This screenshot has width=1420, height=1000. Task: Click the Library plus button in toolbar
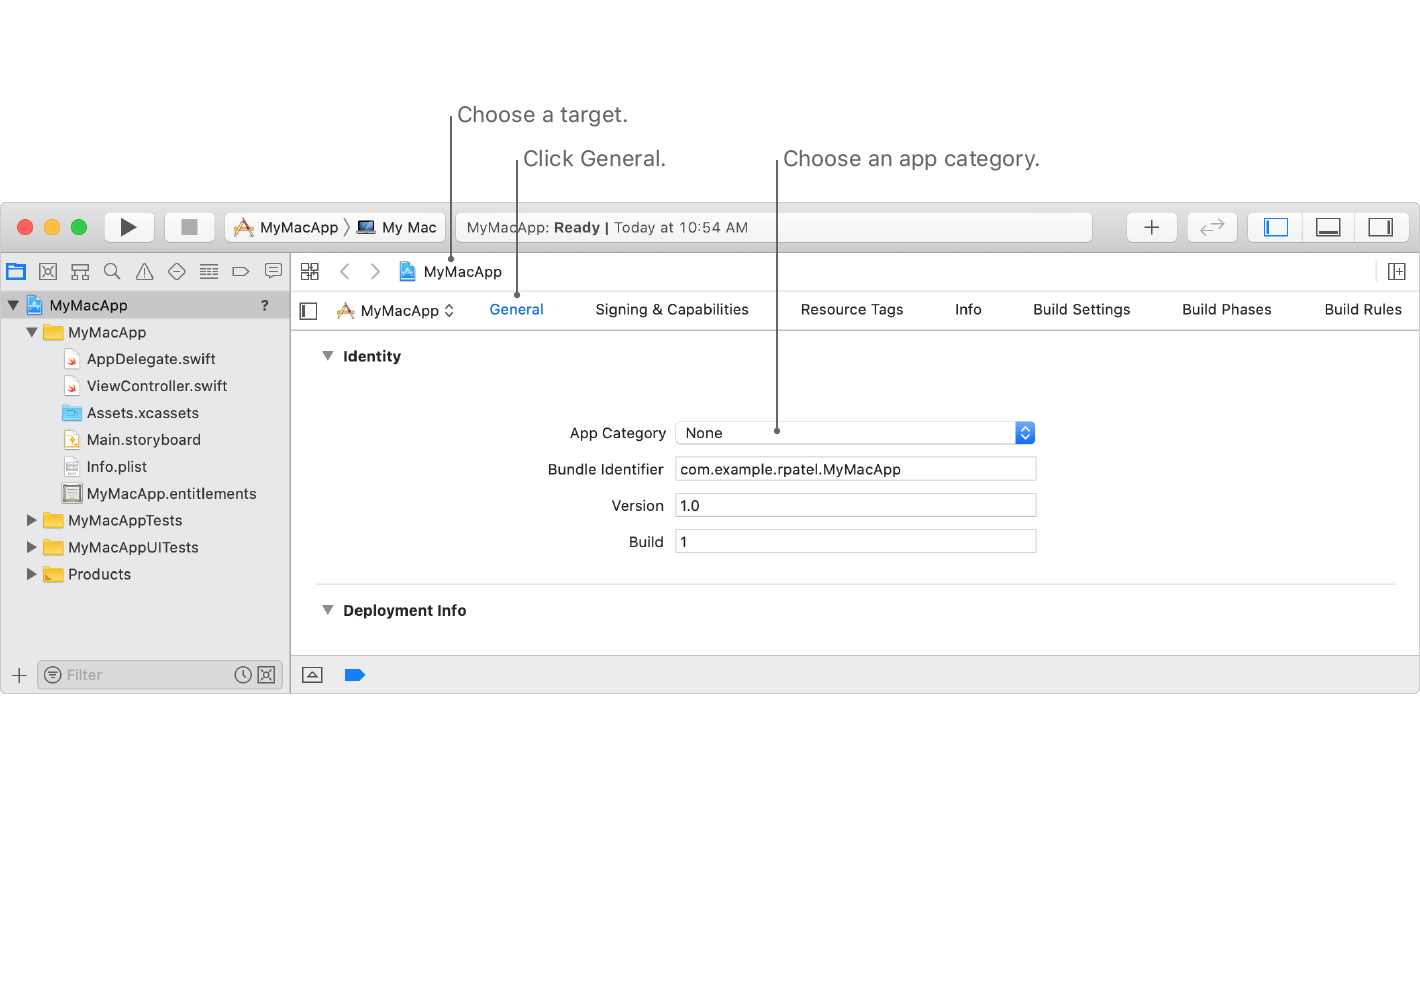tap(1151, 227)
